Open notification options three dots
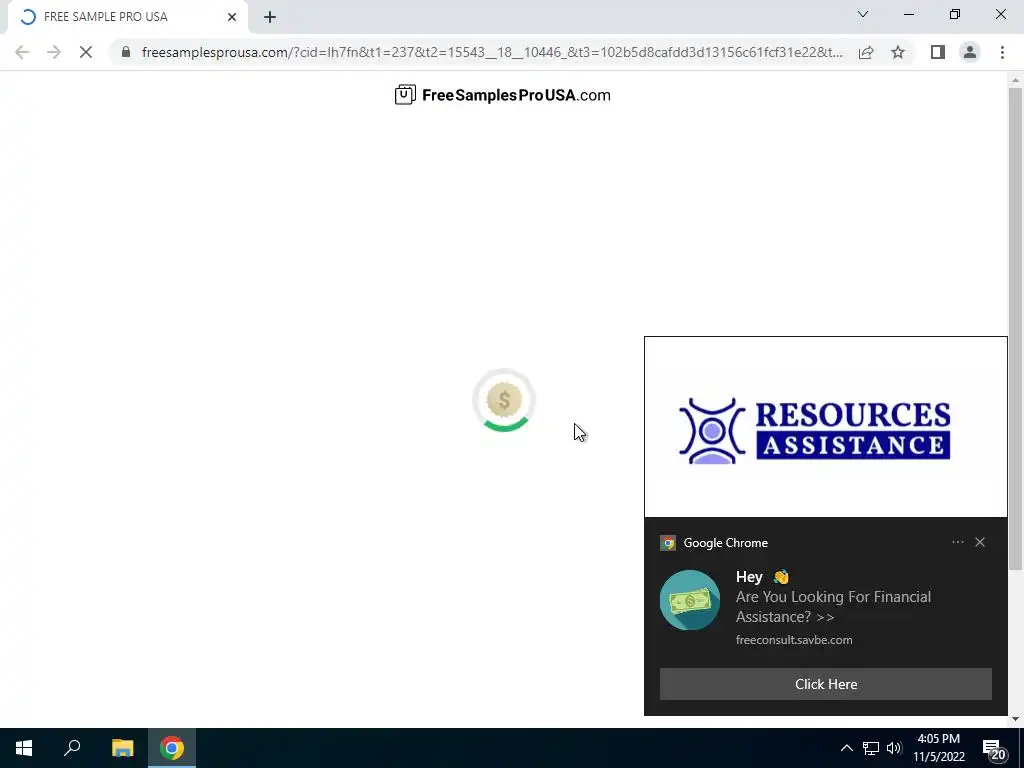Viewport: 1024px width, 768px height. 957,542
